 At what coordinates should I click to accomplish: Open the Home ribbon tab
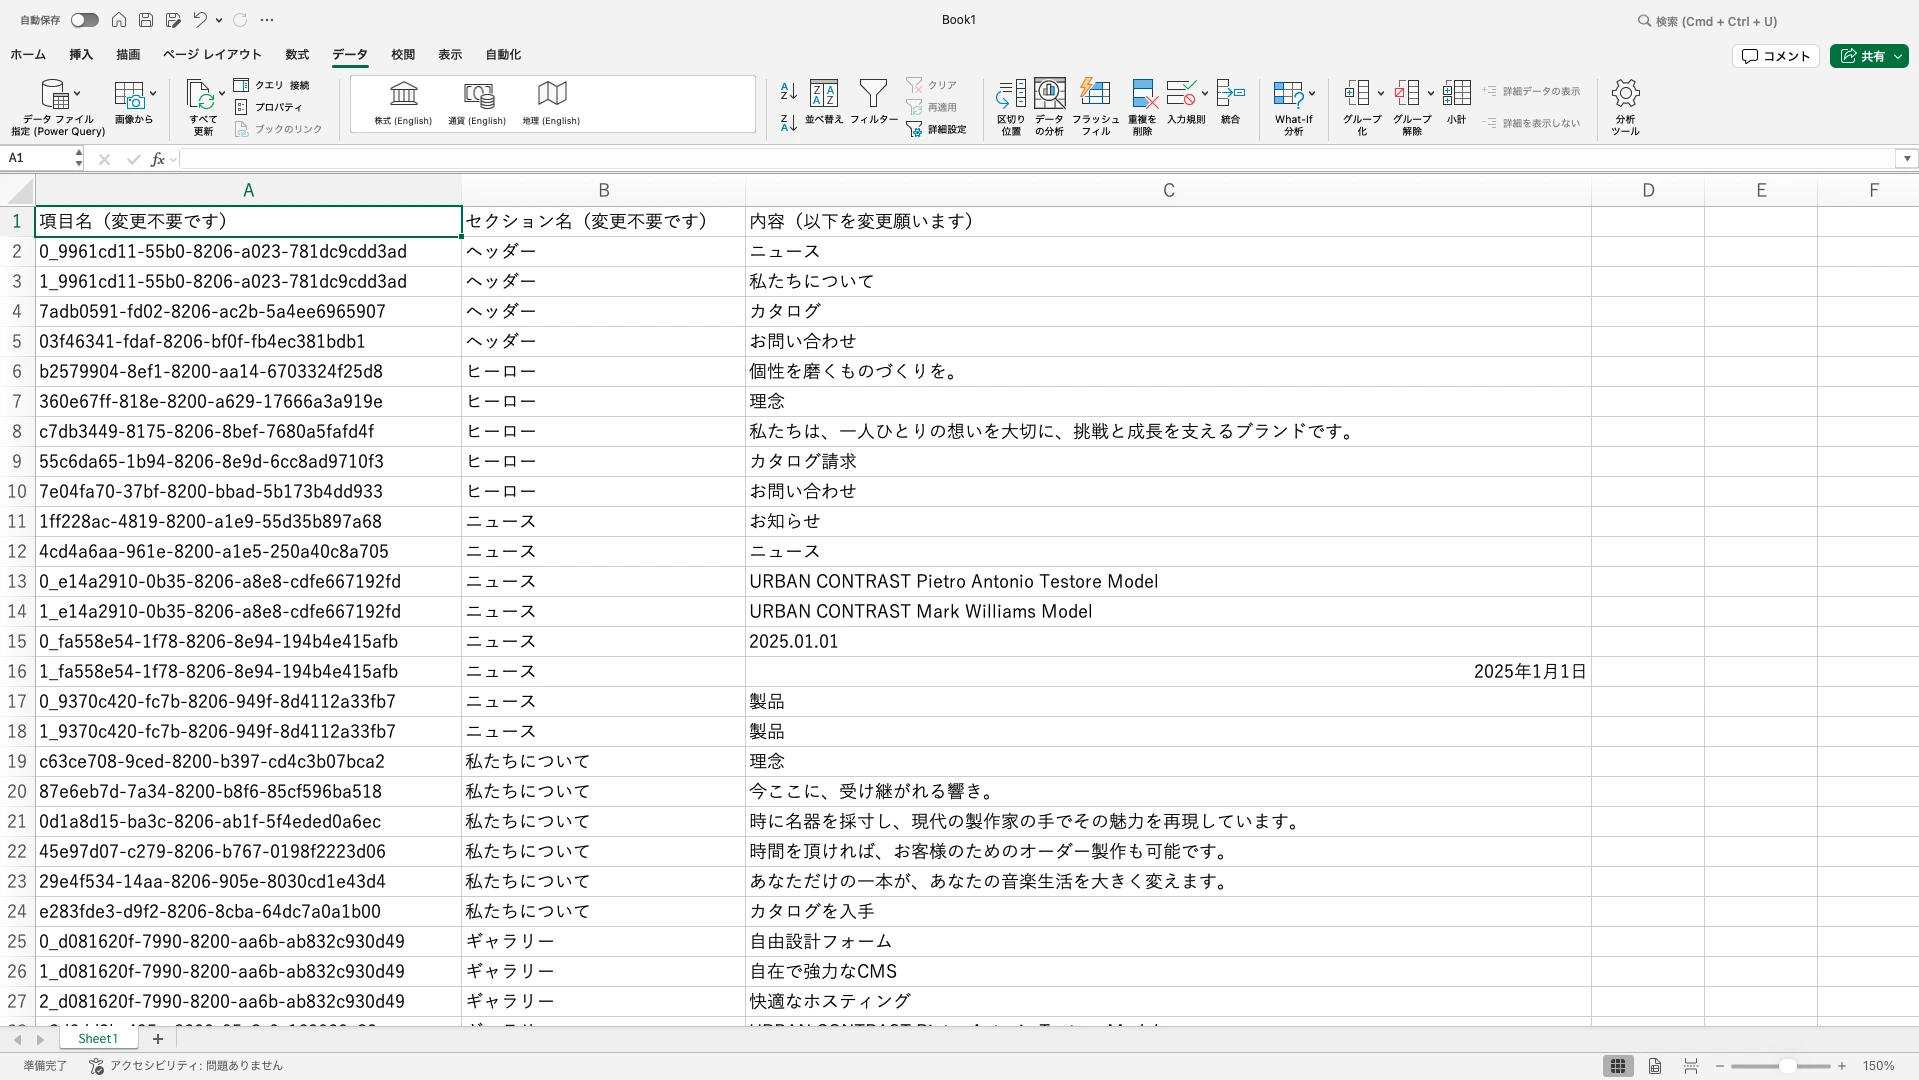[x=28, y=55]
